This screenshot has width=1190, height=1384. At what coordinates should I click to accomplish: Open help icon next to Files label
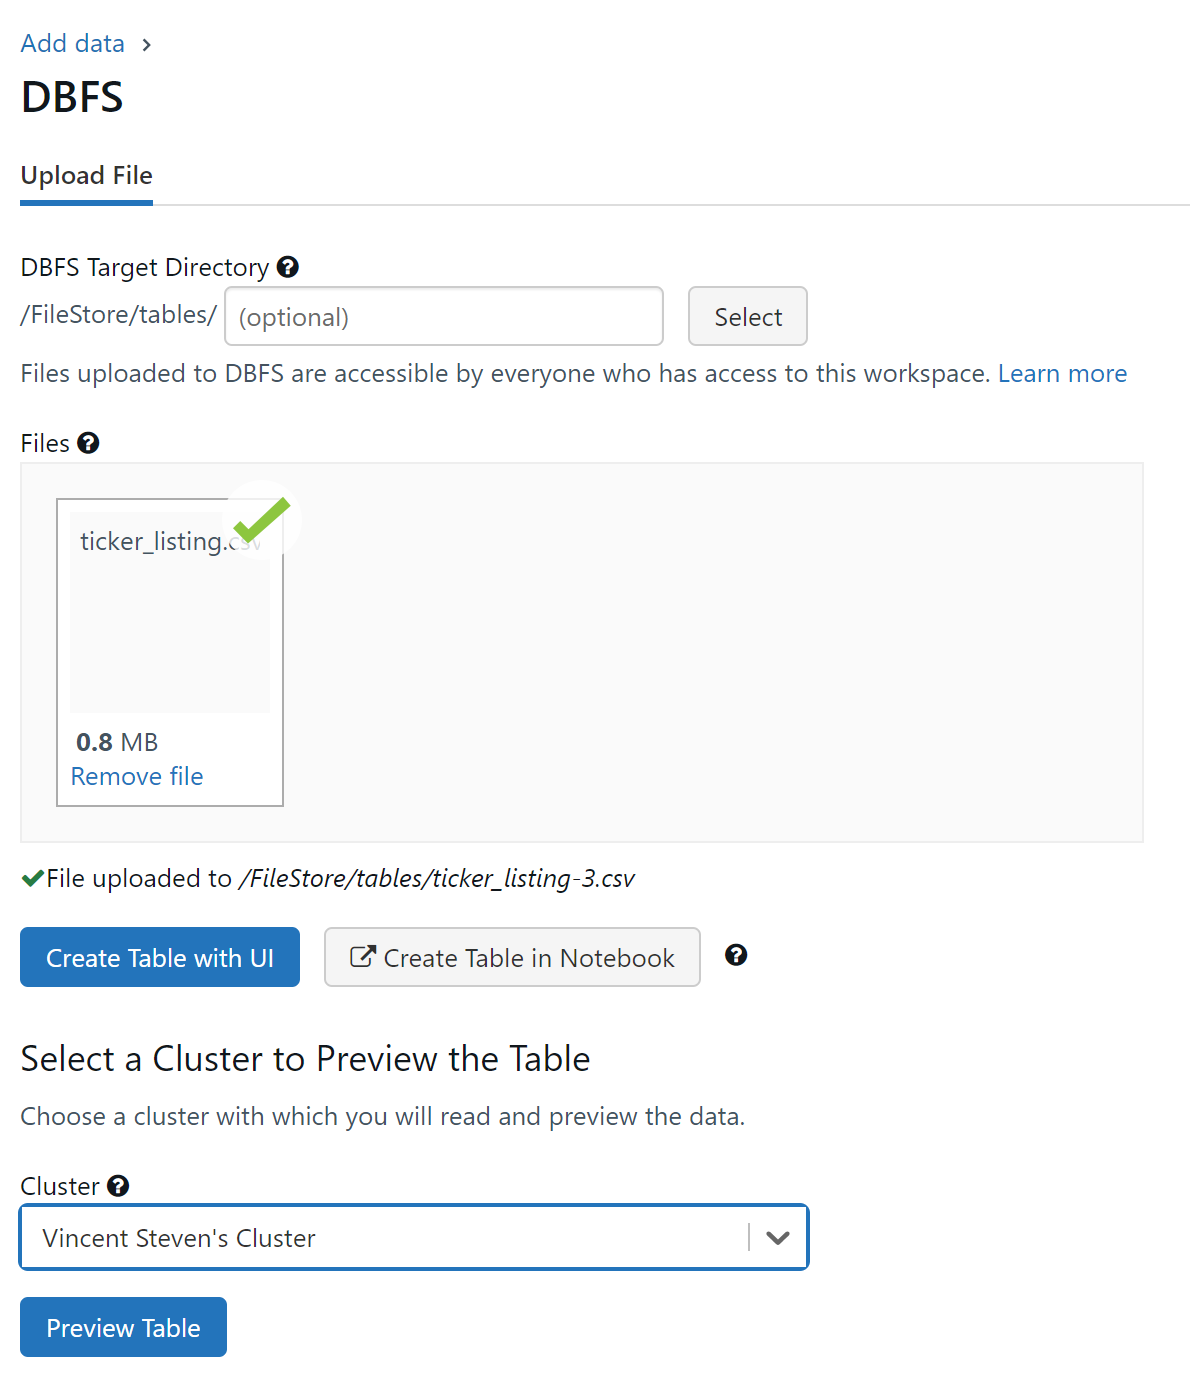coord(88,443)
